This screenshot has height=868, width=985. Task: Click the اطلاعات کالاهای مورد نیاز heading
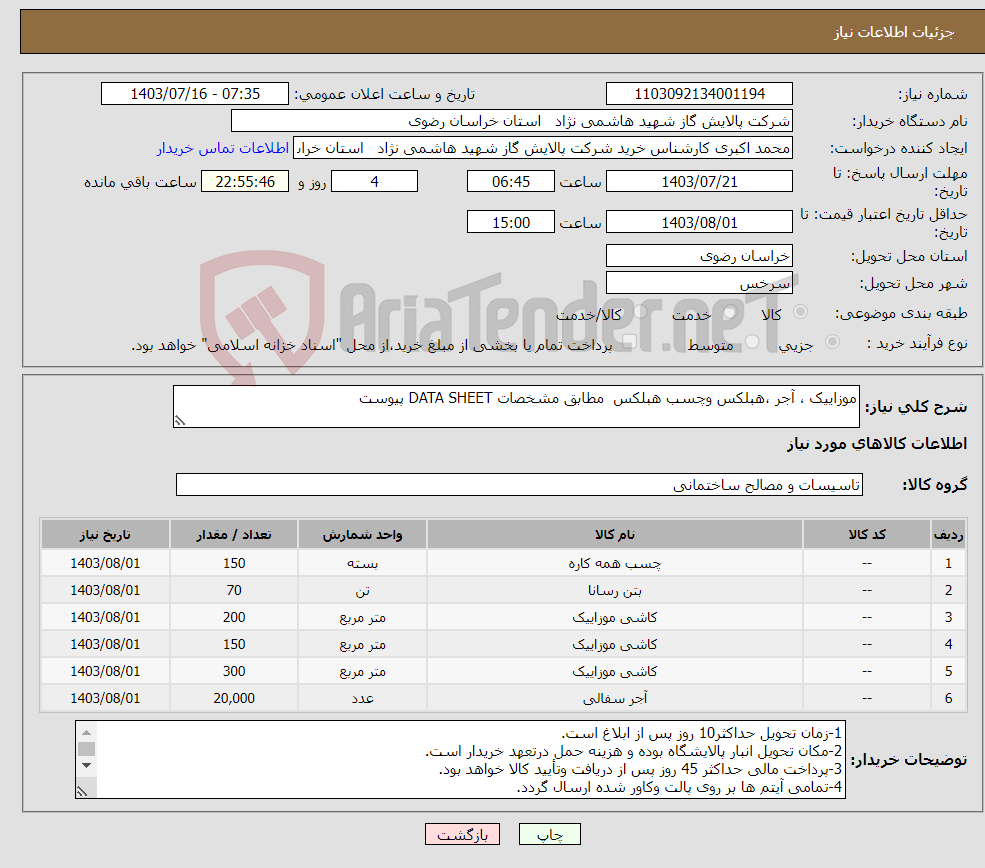point(877,444)
